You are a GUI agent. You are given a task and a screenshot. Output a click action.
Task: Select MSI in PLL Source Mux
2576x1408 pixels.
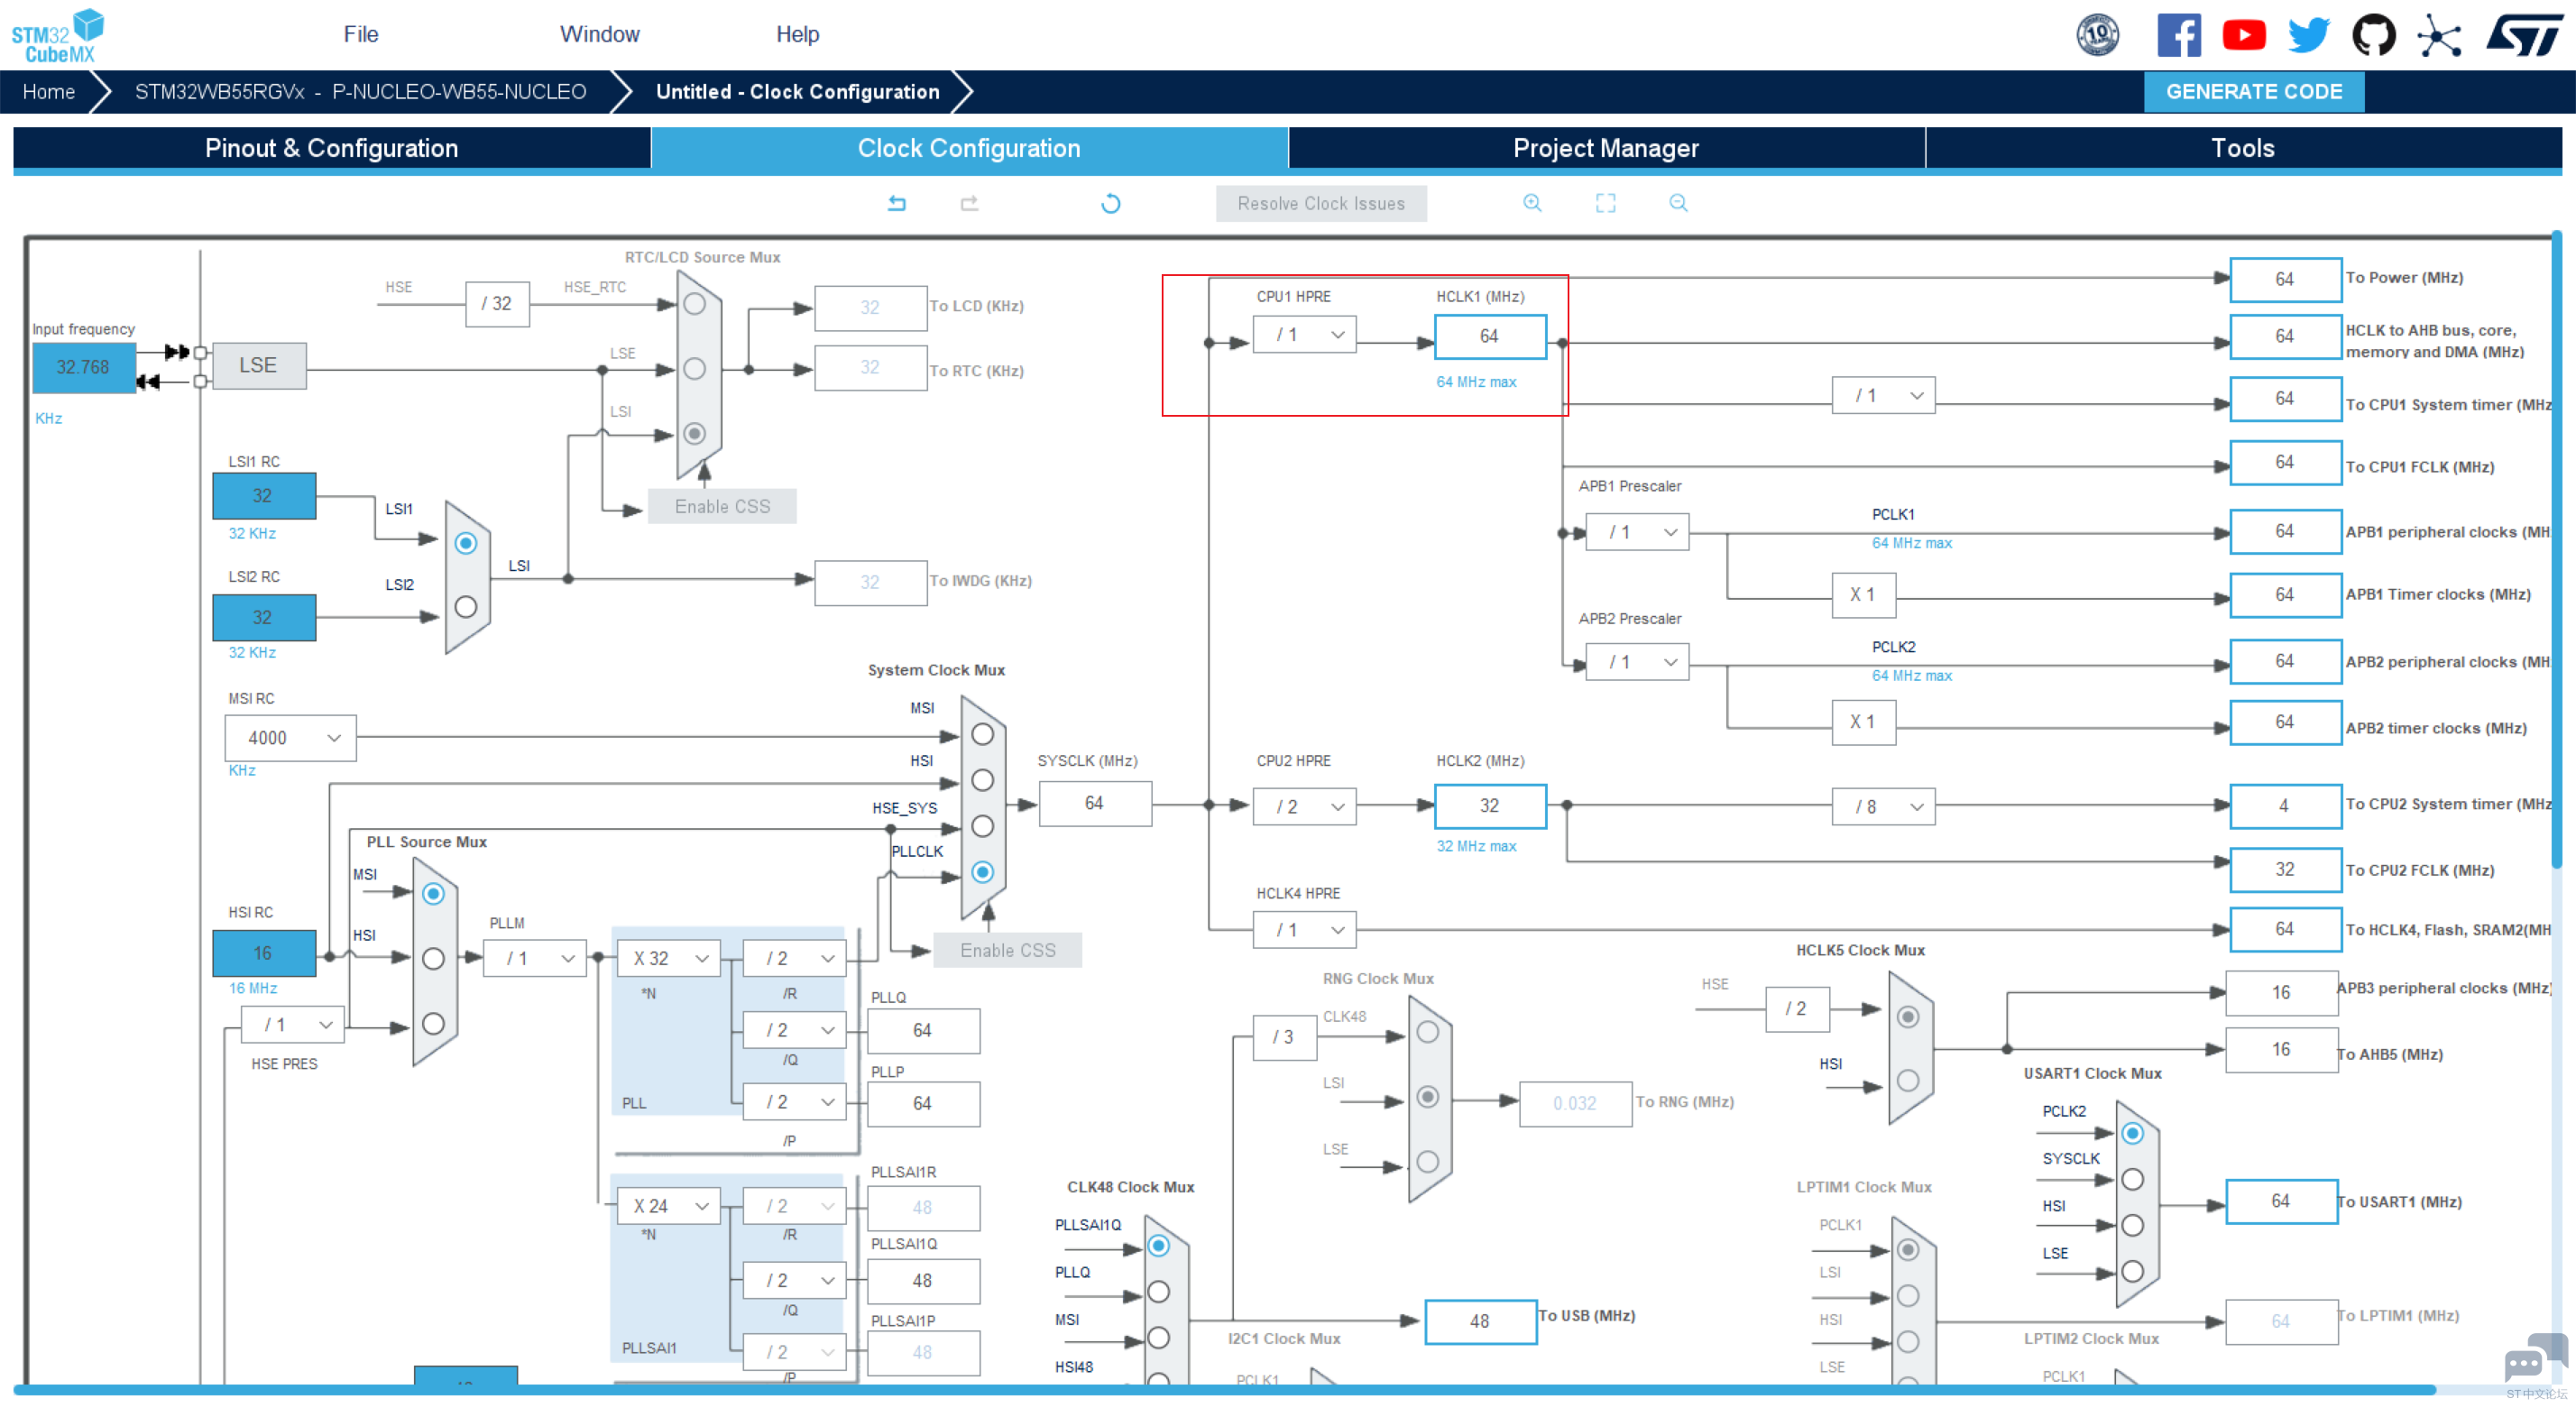point(433,894)
